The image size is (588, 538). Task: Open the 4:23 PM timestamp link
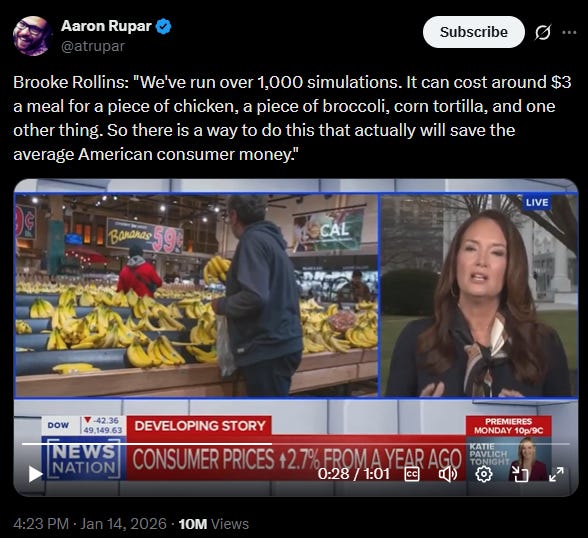tap(41, 524)
